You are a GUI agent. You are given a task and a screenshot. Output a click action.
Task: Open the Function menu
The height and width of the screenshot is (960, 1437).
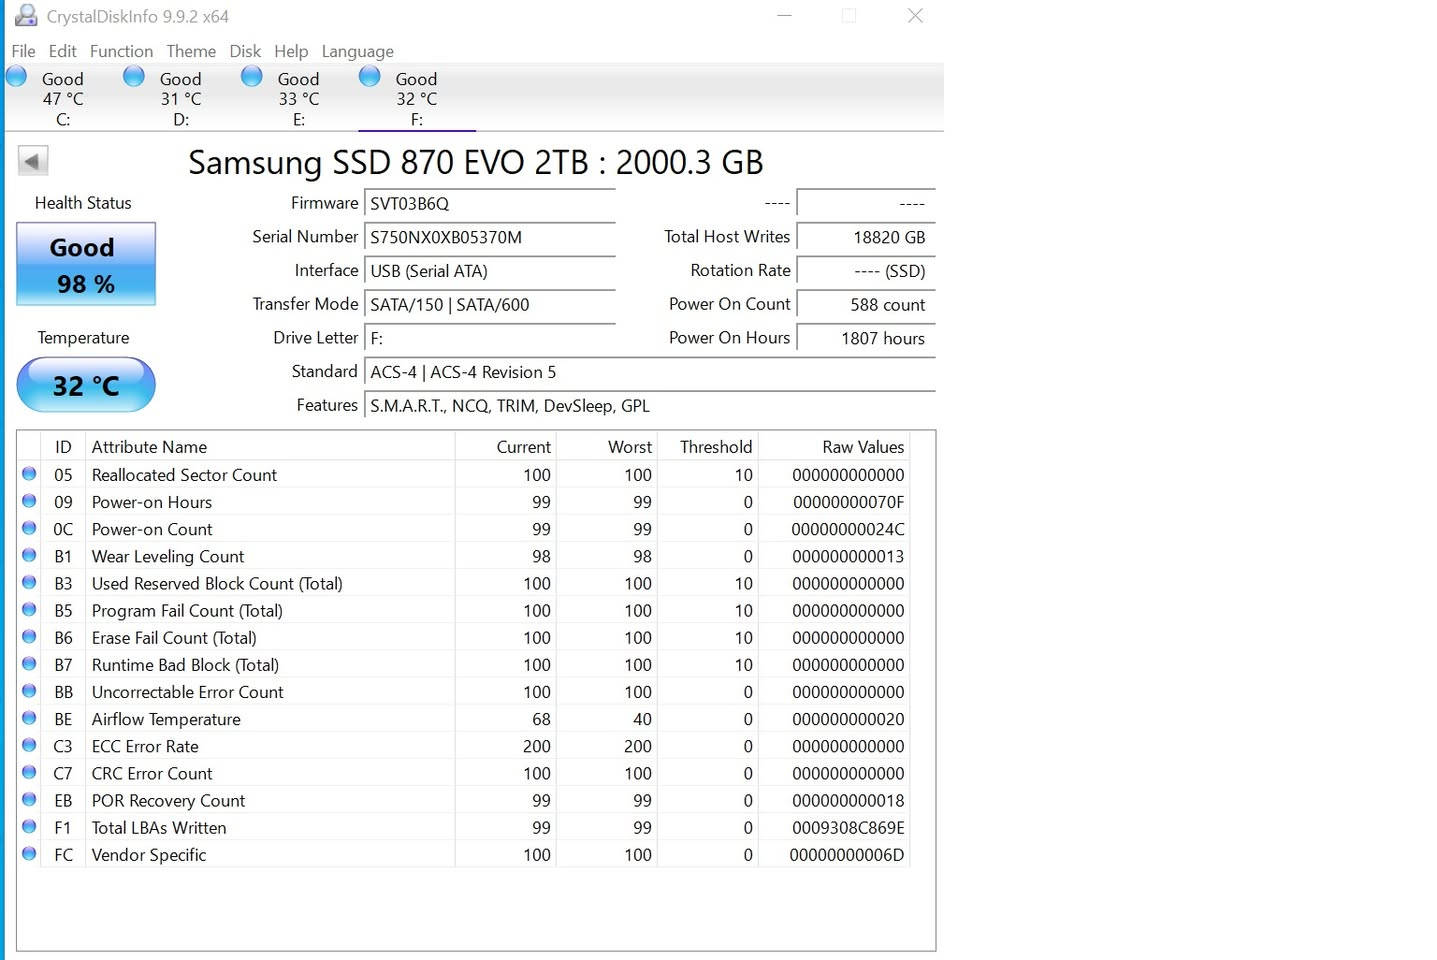[121, 51]
